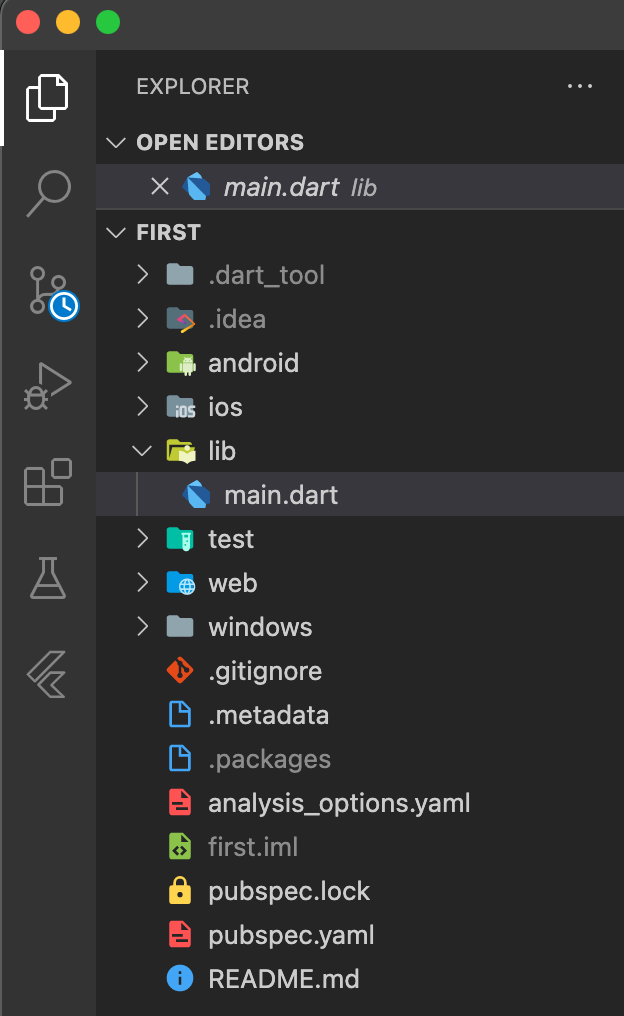
Task: Click the green window zoom button
Action: (x=107, y=22)
